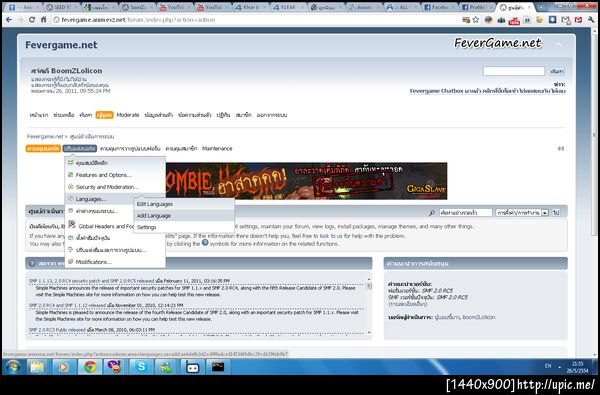Open the Maintenance admin tab
This screenshot has height=395, width=600.
217,149
